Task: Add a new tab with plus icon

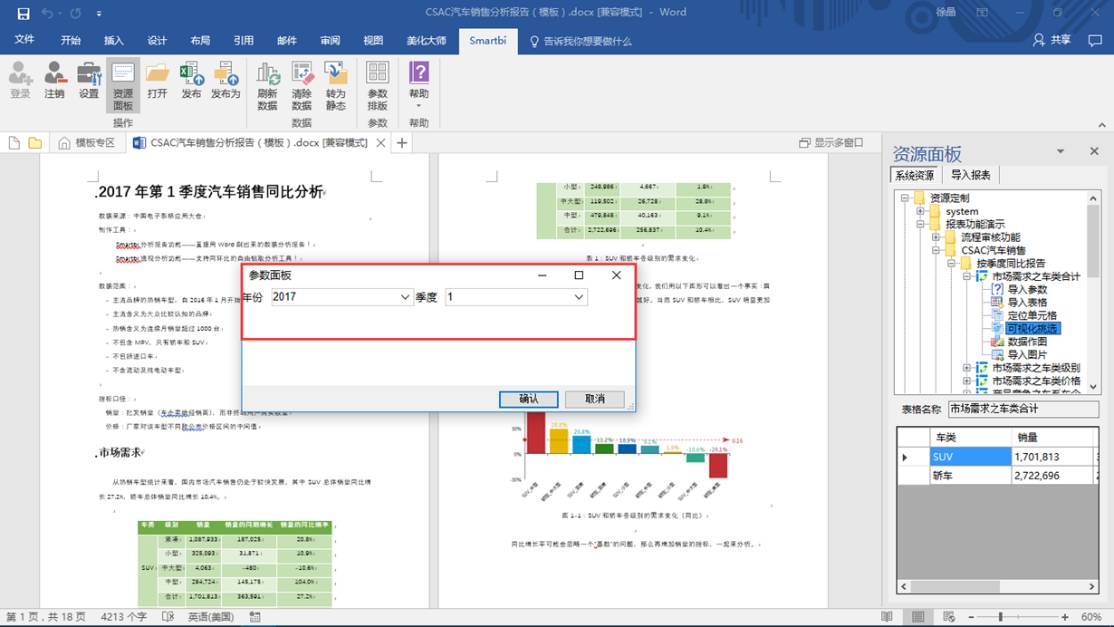Action: (x=401, y=143)
